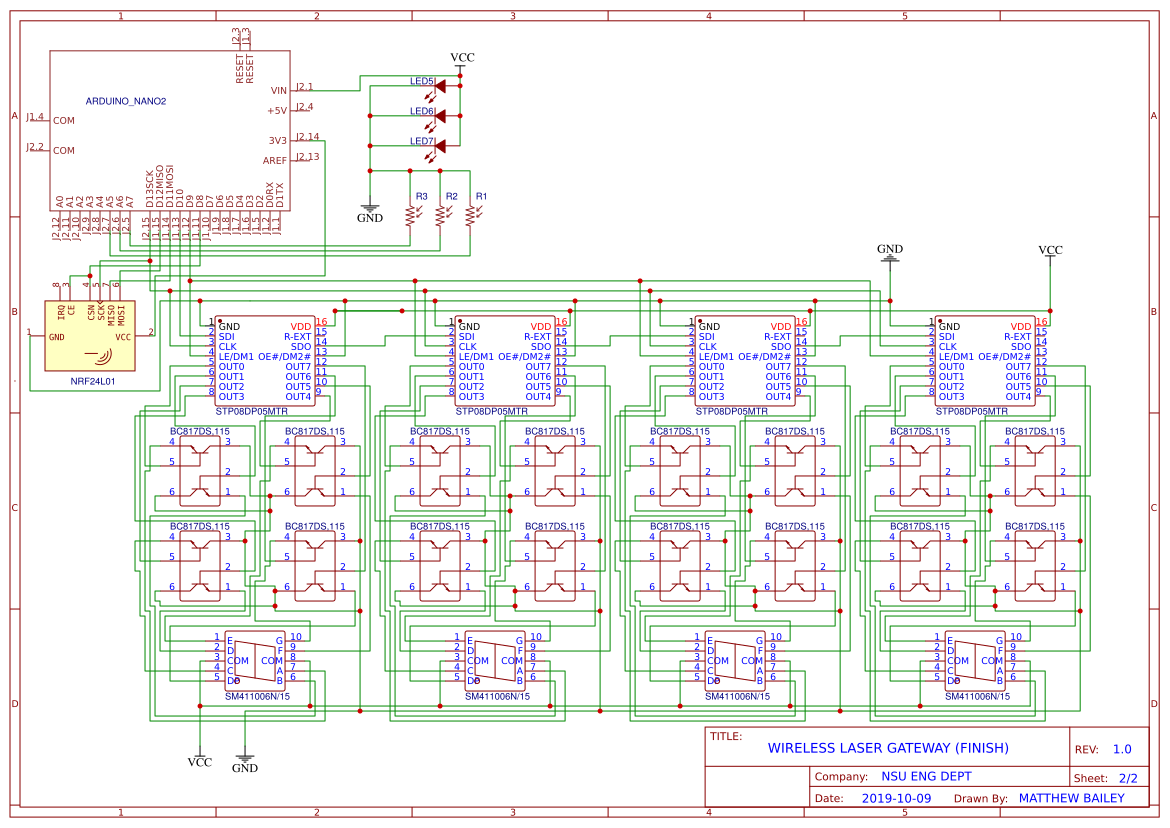Click the title WIRELESS LASER GATEWAY (FINISH)
Image resolution: width=1170 pixels, height=828 pixels.
click(889, 747)
